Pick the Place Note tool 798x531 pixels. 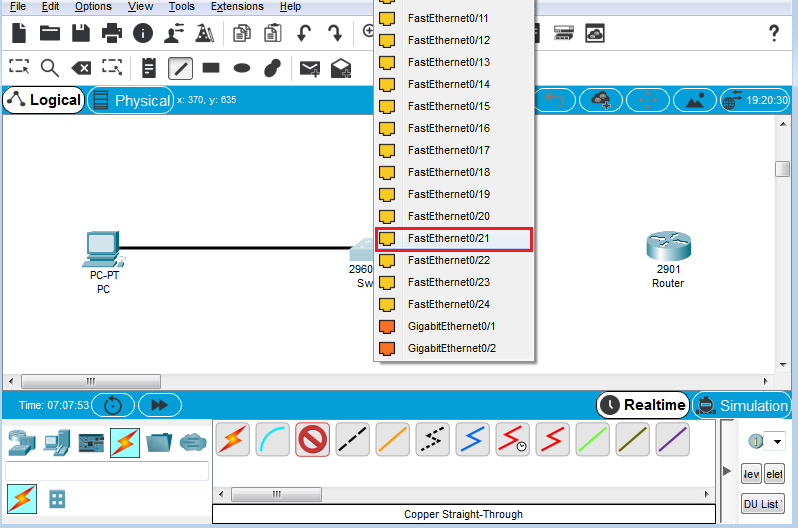coord(149,68)
